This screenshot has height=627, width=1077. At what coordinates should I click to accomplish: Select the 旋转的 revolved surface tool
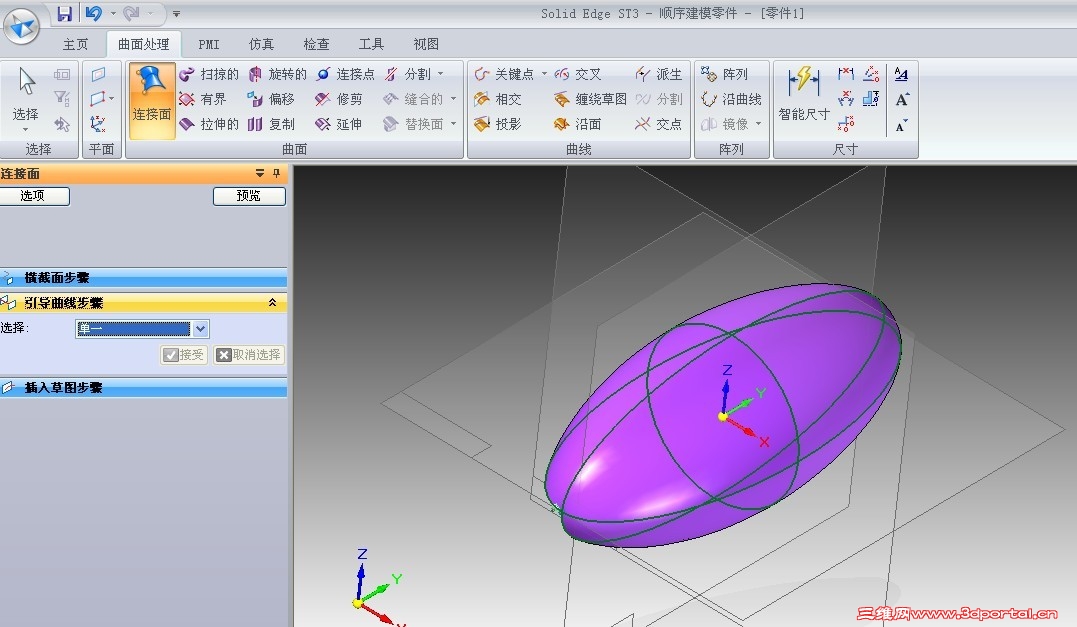coord(277,74)
